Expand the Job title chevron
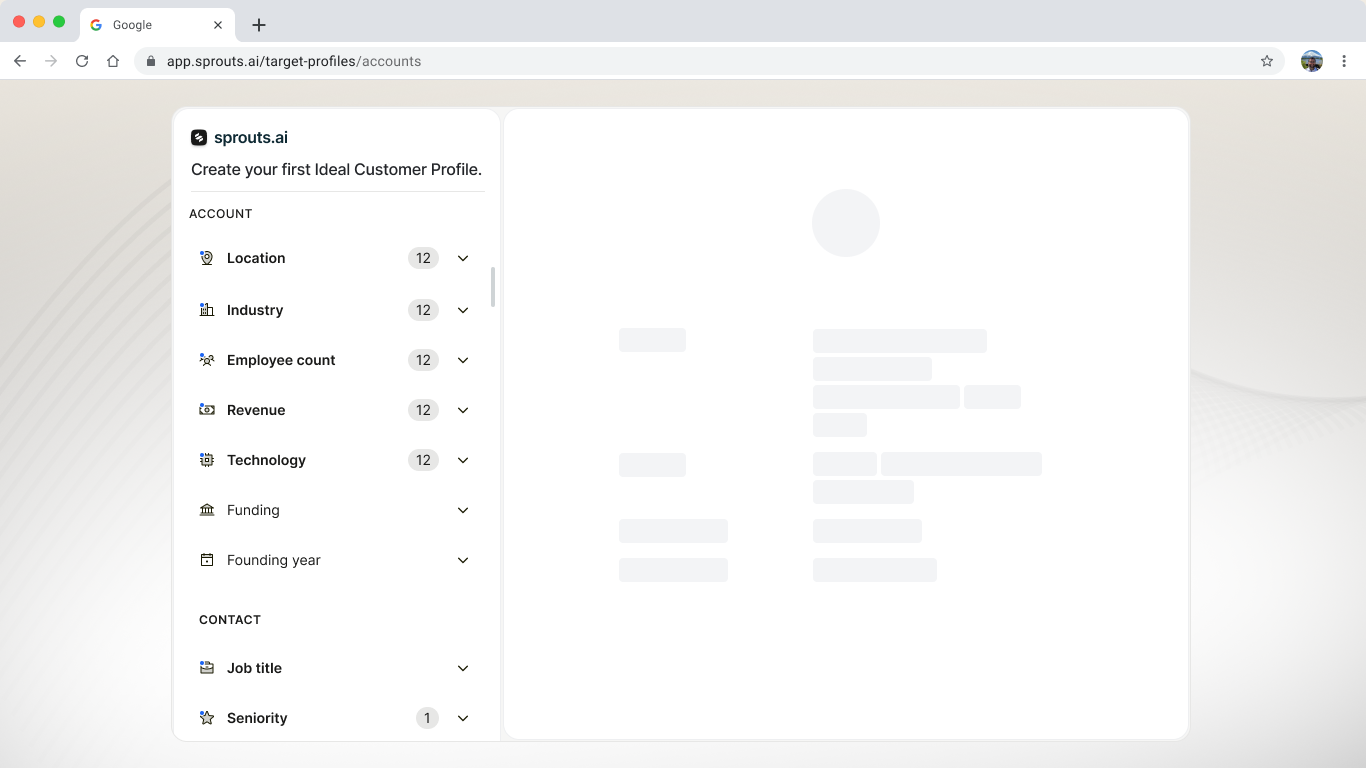The height and width of the screenshot is (768, 1366). 463,668
